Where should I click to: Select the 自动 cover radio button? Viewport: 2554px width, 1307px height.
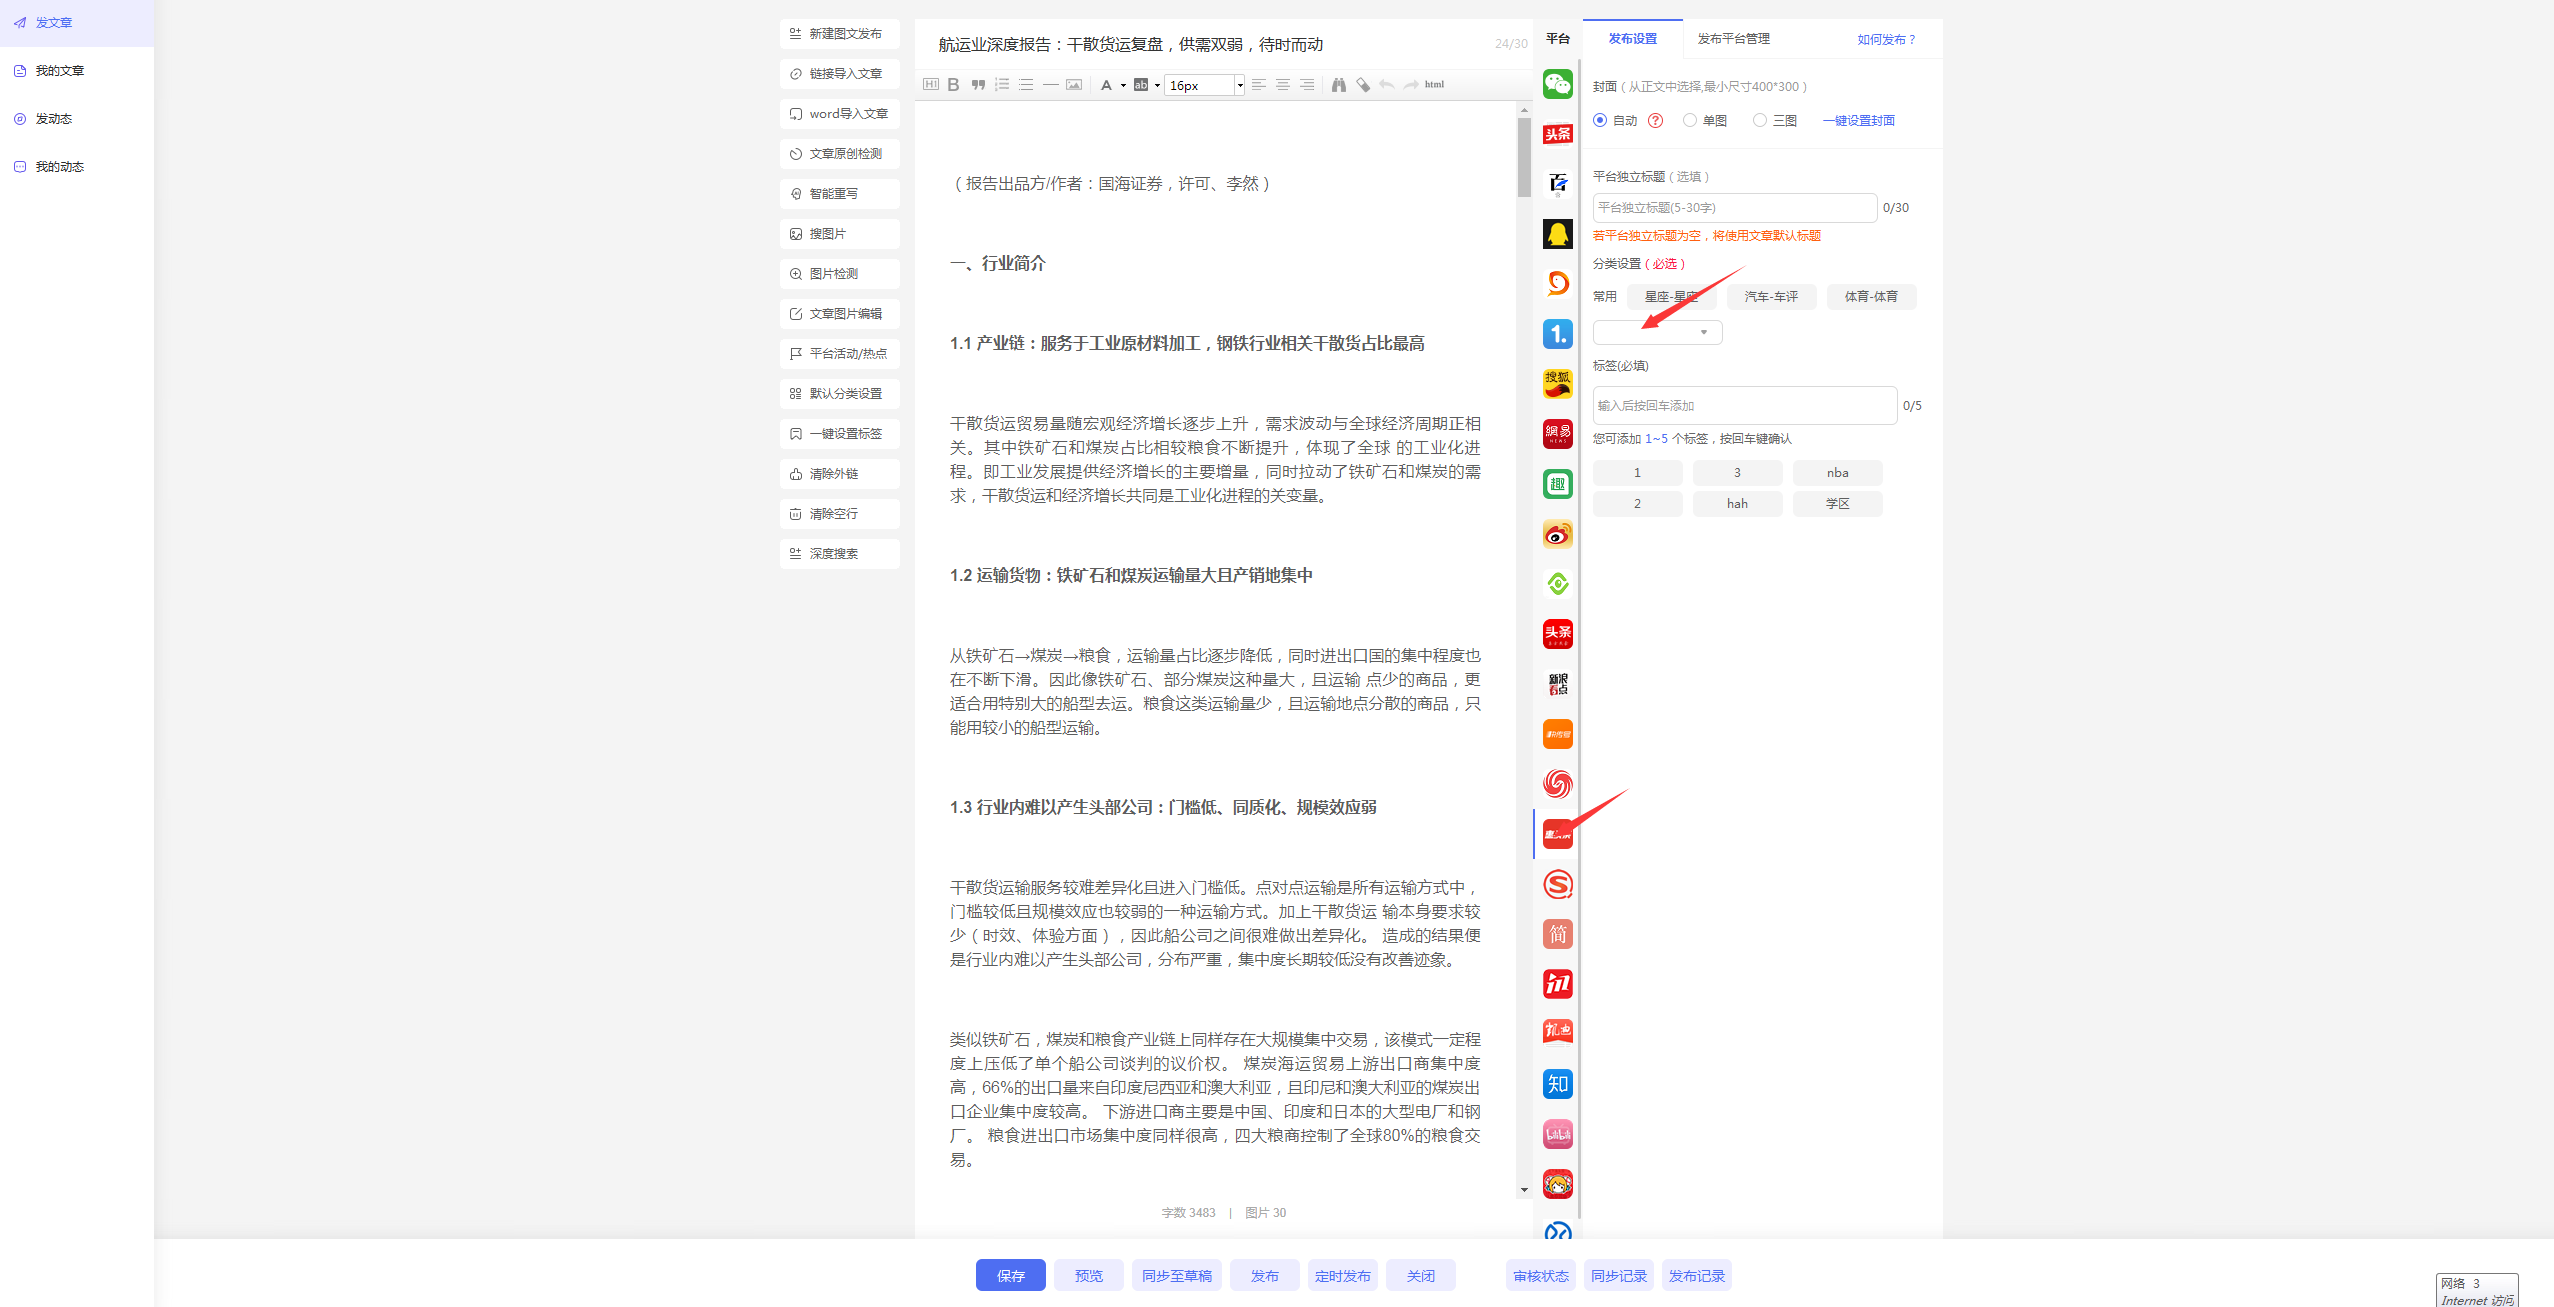pos(1600,120)
